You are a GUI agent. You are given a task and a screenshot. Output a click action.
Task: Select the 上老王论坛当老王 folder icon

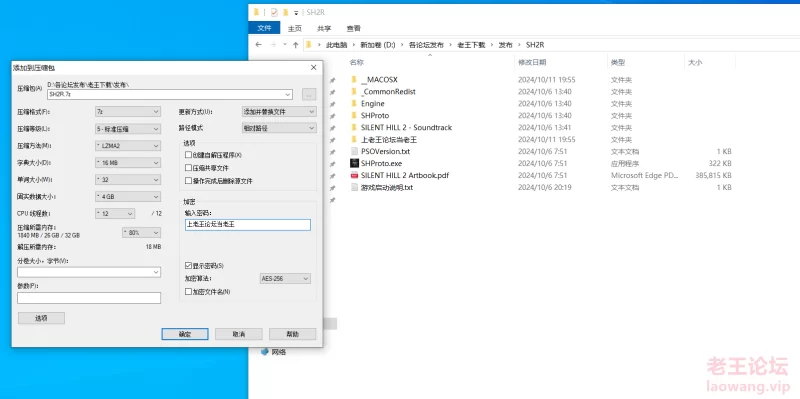pos(355,139)
